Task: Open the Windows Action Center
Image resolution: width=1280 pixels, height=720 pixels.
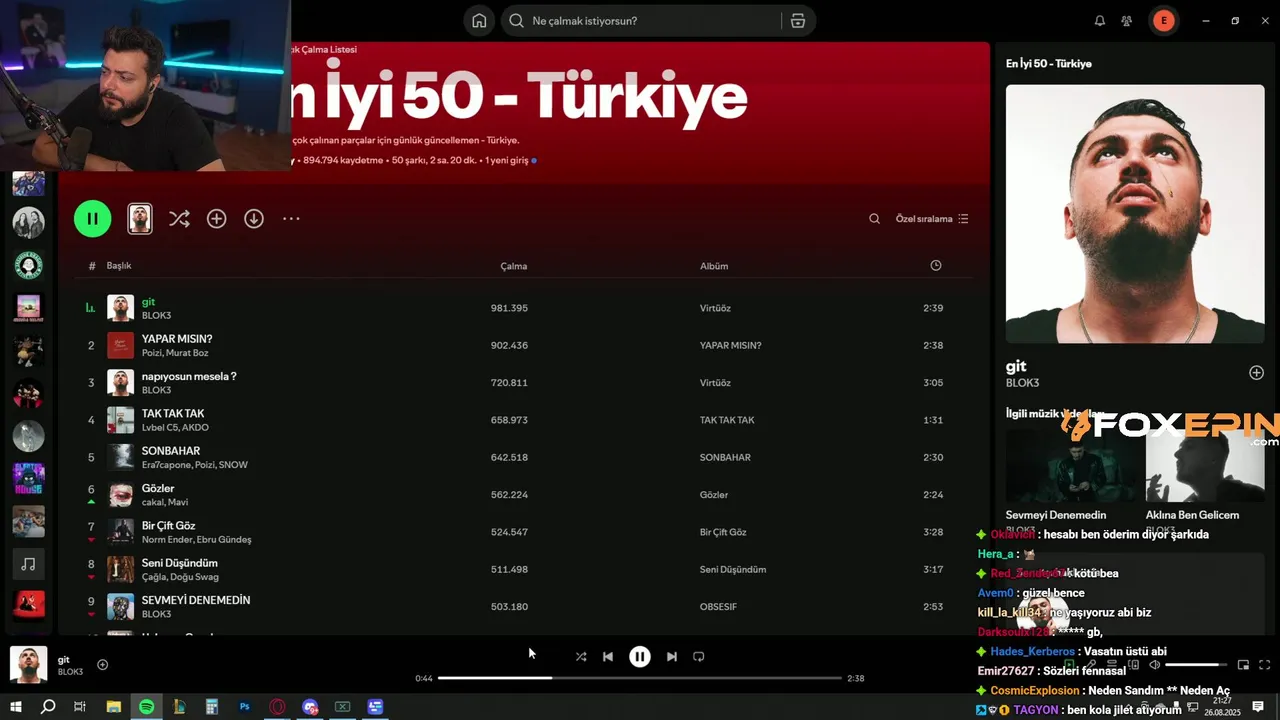Action: pos(1258,707)
